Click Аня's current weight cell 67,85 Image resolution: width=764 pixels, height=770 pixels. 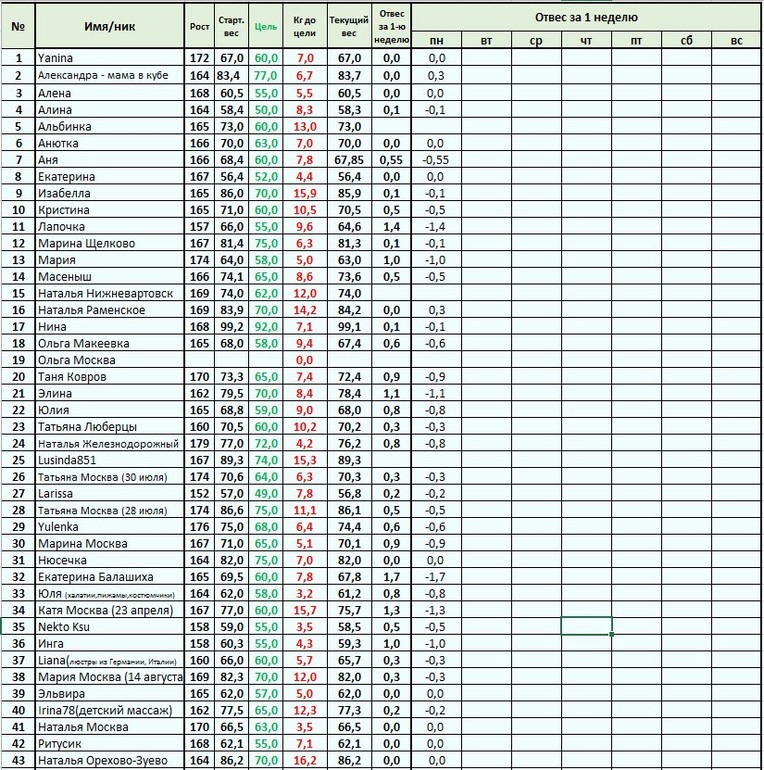point(349,159)
